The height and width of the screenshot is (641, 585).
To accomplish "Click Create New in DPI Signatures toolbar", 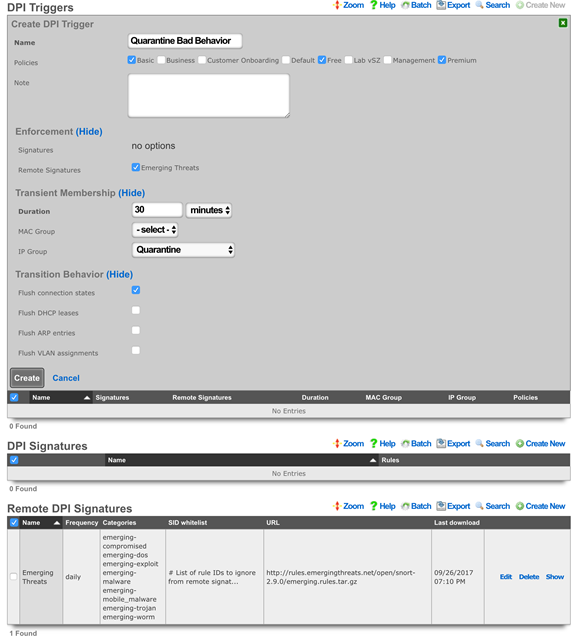I will click(x=540, y=444).
